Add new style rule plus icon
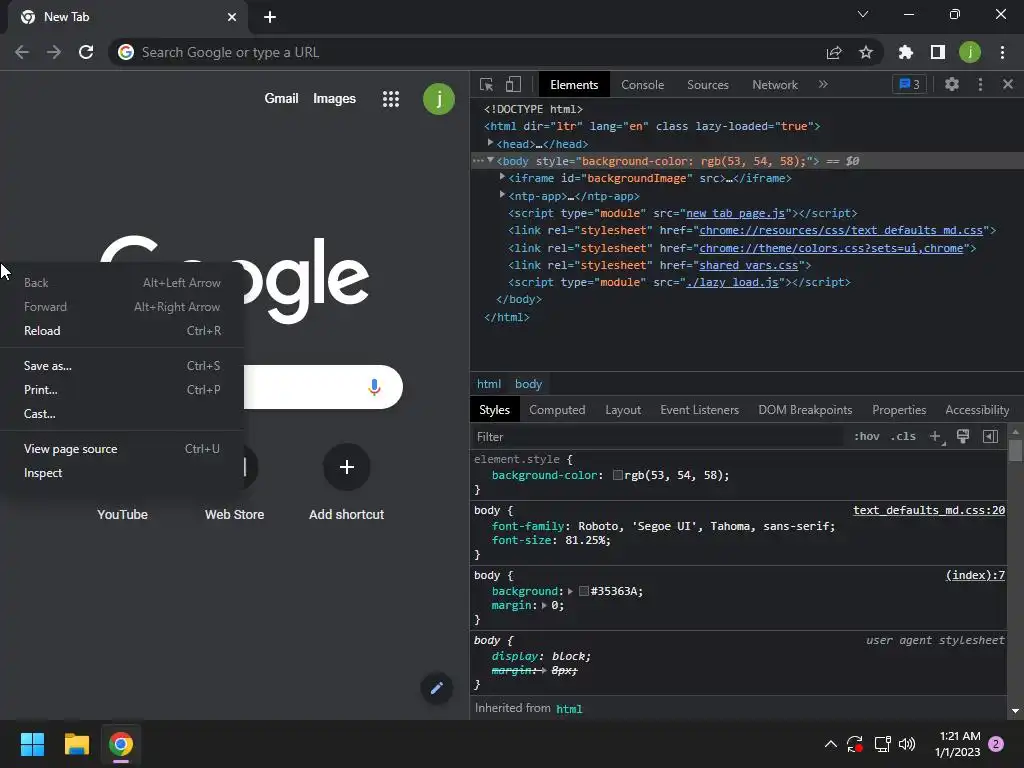Image resolution: width=1024 pixels, height=768 pixels. [x=936, y=437]
